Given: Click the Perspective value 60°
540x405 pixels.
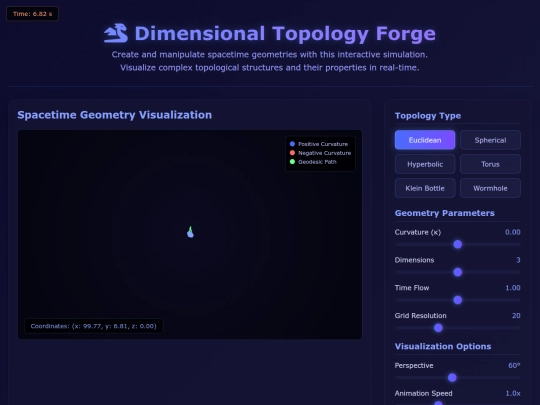Looking at the screenshot, I should point(514,365).
